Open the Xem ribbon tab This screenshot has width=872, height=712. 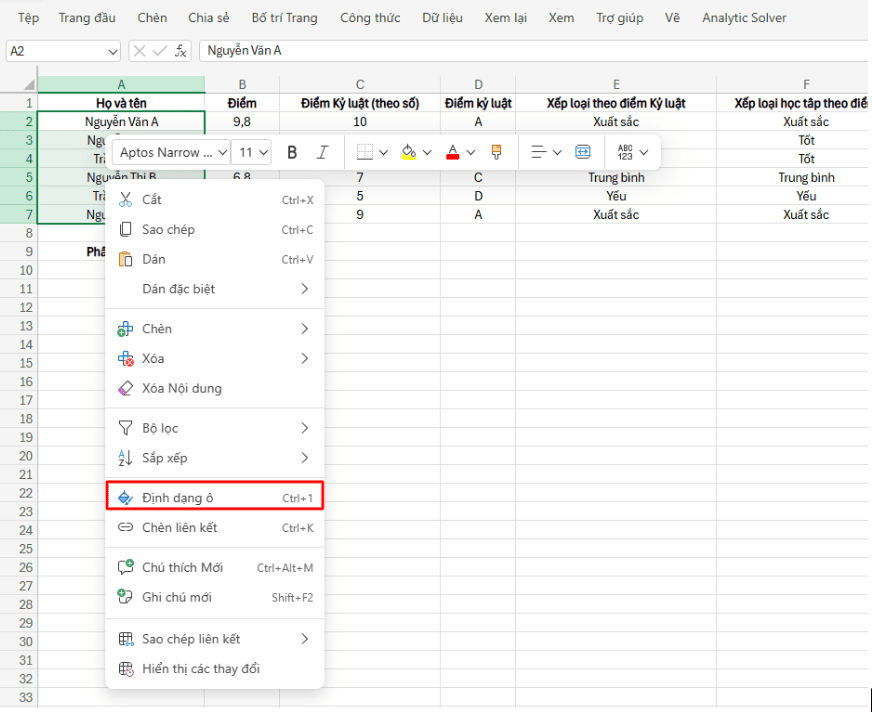pyautogui.click(x=561, y=18)
